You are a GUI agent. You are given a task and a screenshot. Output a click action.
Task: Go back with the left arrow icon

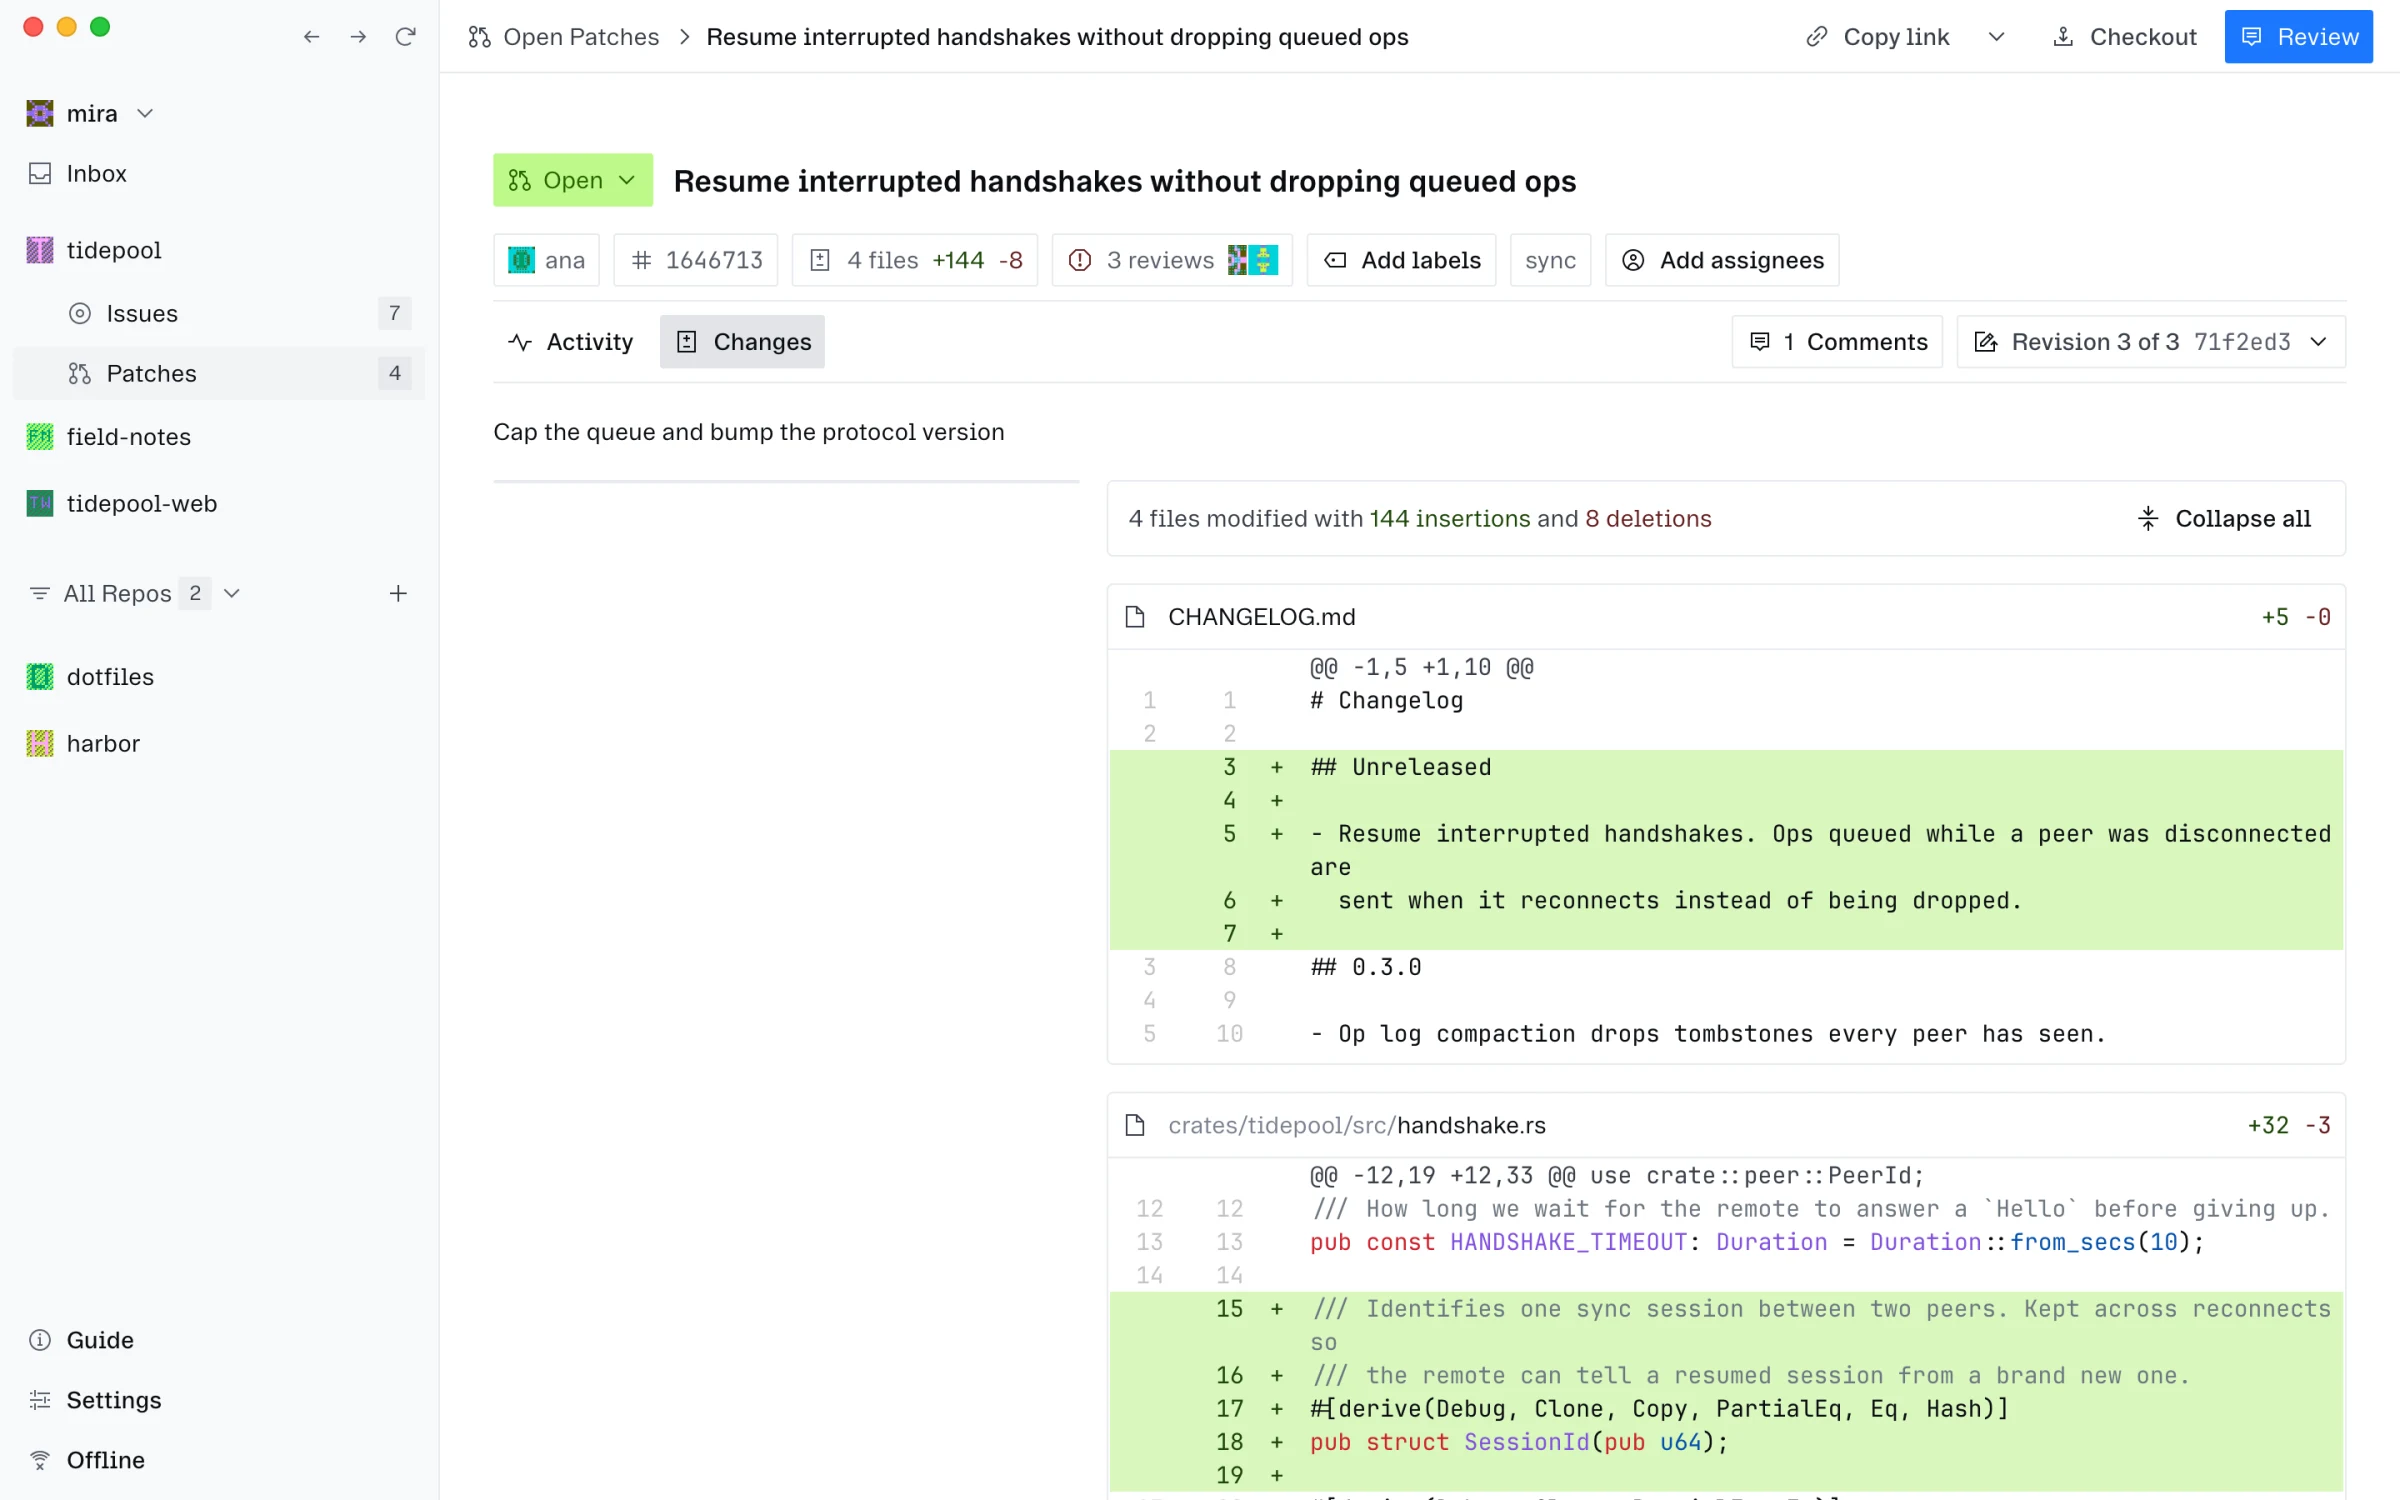click(311, 37)
